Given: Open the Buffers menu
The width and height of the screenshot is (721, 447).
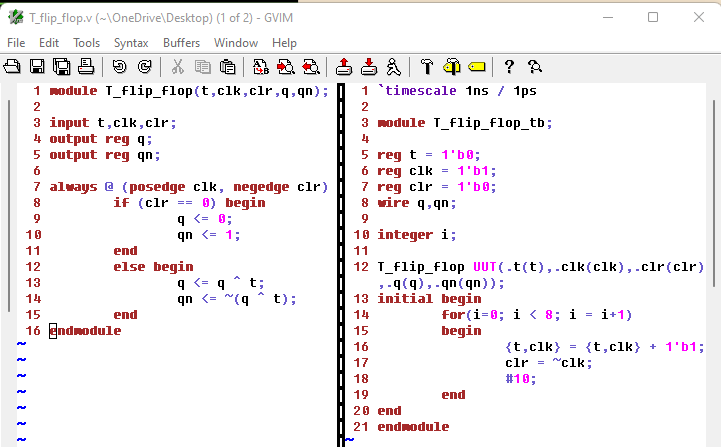Looking at the screenshot, I should [181, 43].
